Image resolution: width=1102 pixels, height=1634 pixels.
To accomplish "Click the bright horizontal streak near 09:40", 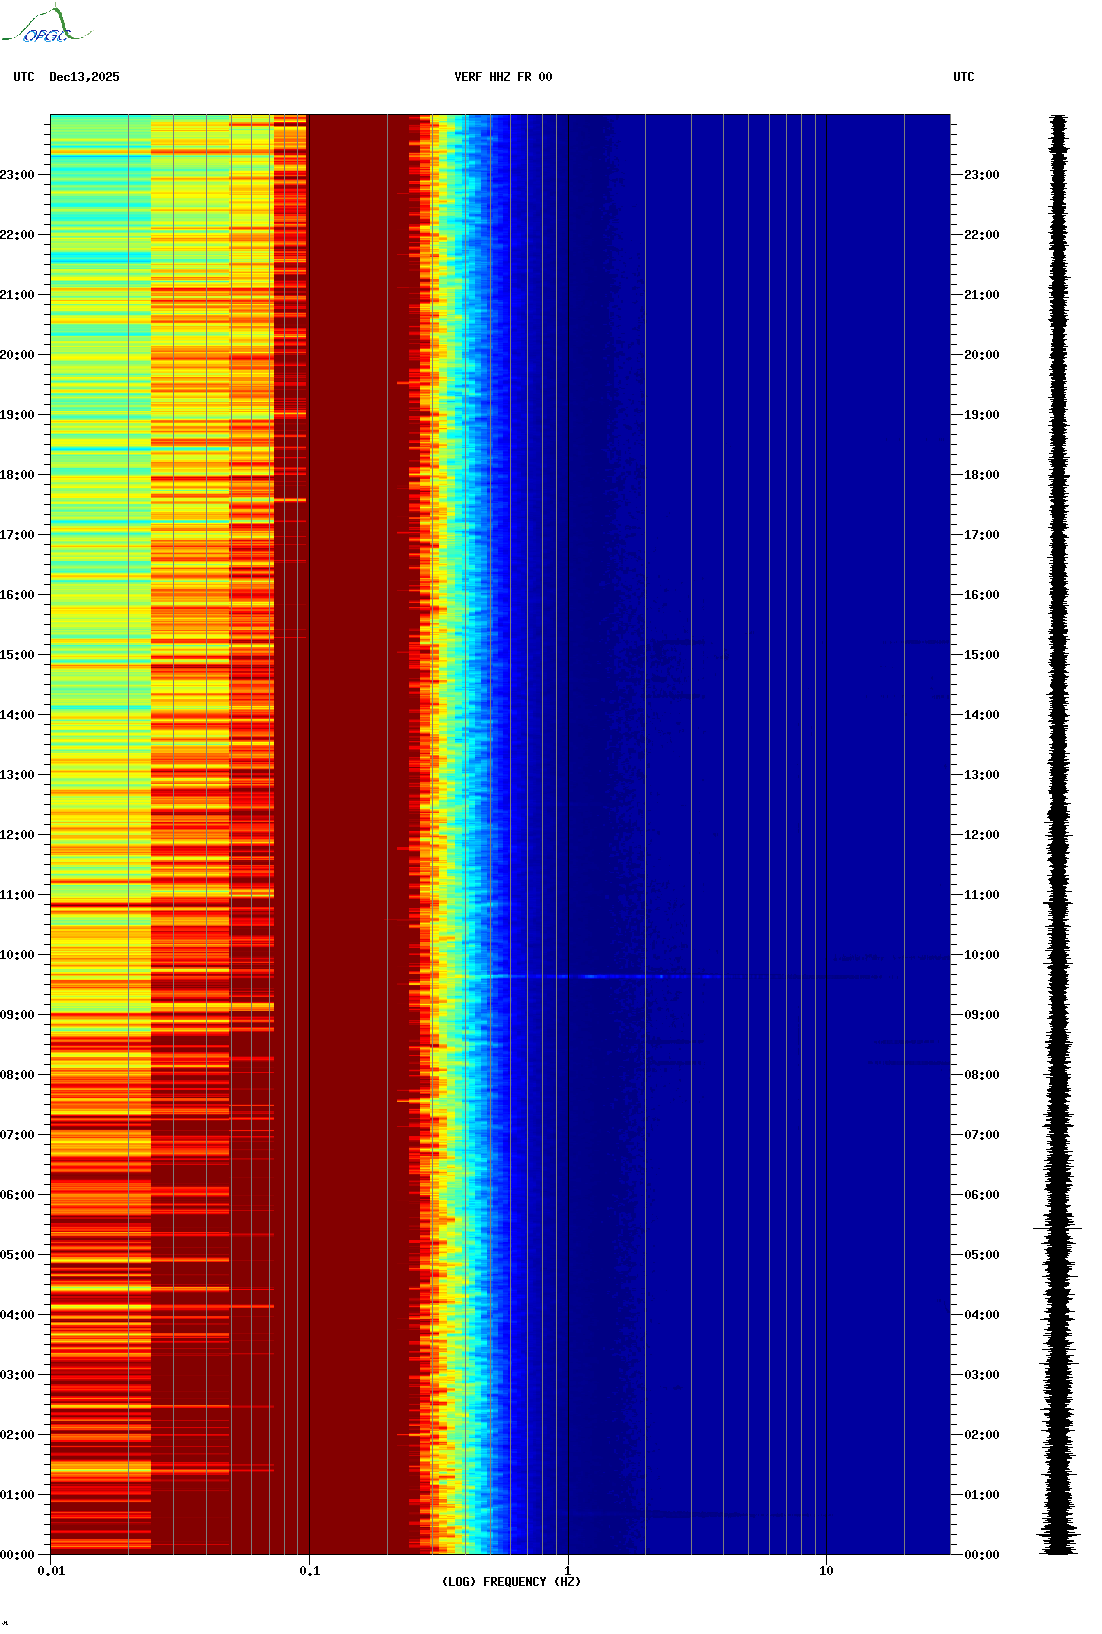I will pos(600,976).
